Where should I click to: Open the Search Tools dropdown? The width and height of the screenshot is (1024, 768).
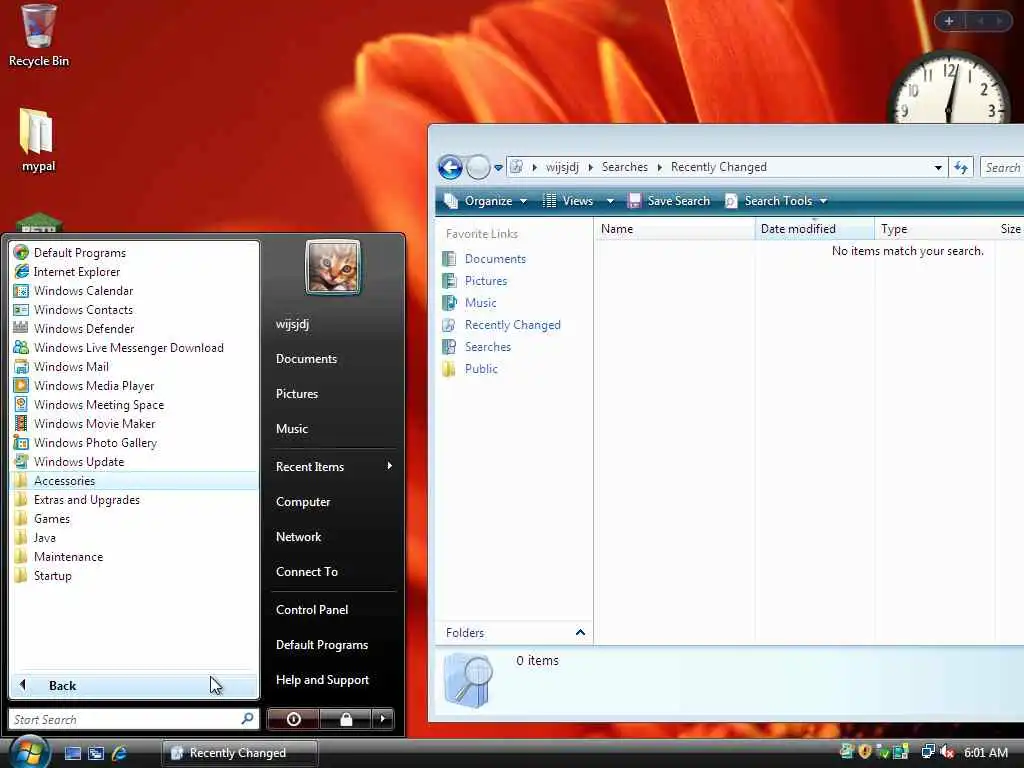(x=777, y=201)
